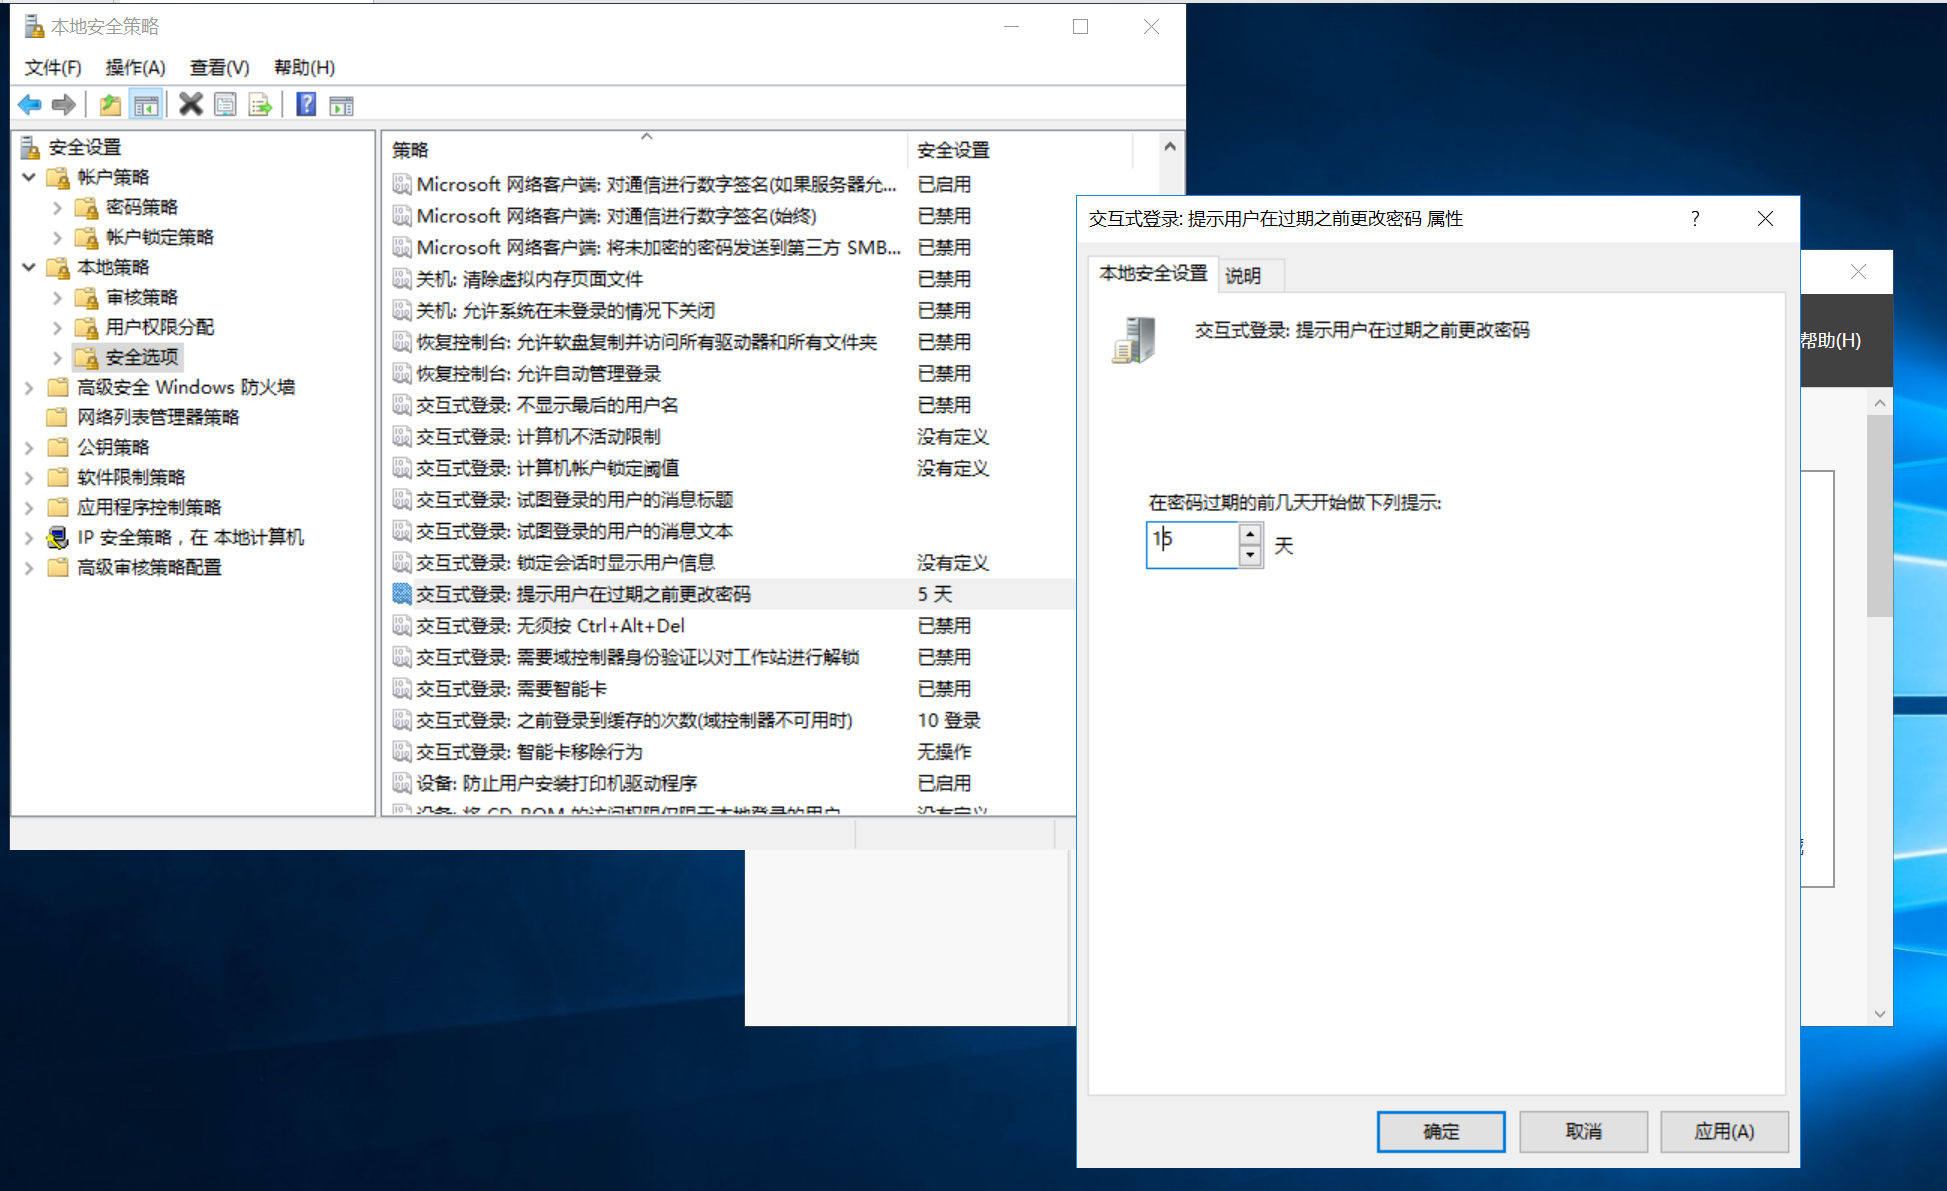Open the 操作(A) menu
Image resolution: width=1947 pixels, height=1191 pixels.
(135, 67)
